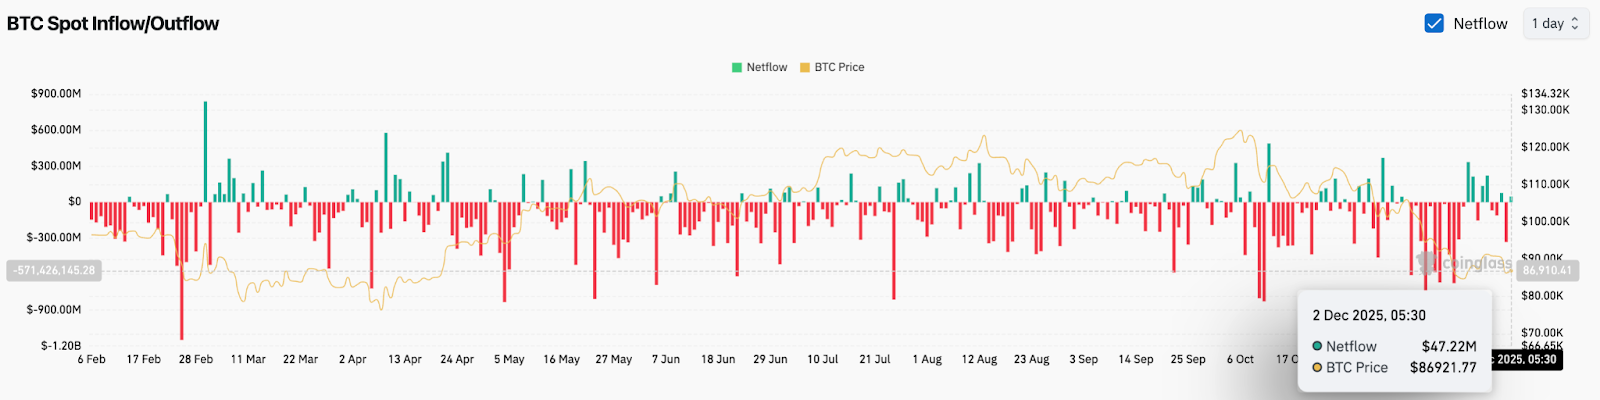Click the Netflow label next to checkbox
The width and height of the screenshot is (1600, 400).
1480,23
